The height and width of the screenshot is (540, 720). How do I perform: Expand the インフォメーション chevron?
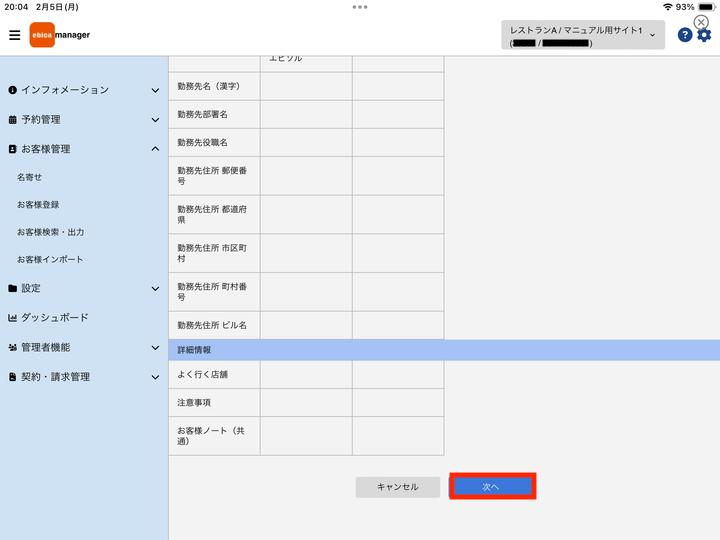point(156,90)
